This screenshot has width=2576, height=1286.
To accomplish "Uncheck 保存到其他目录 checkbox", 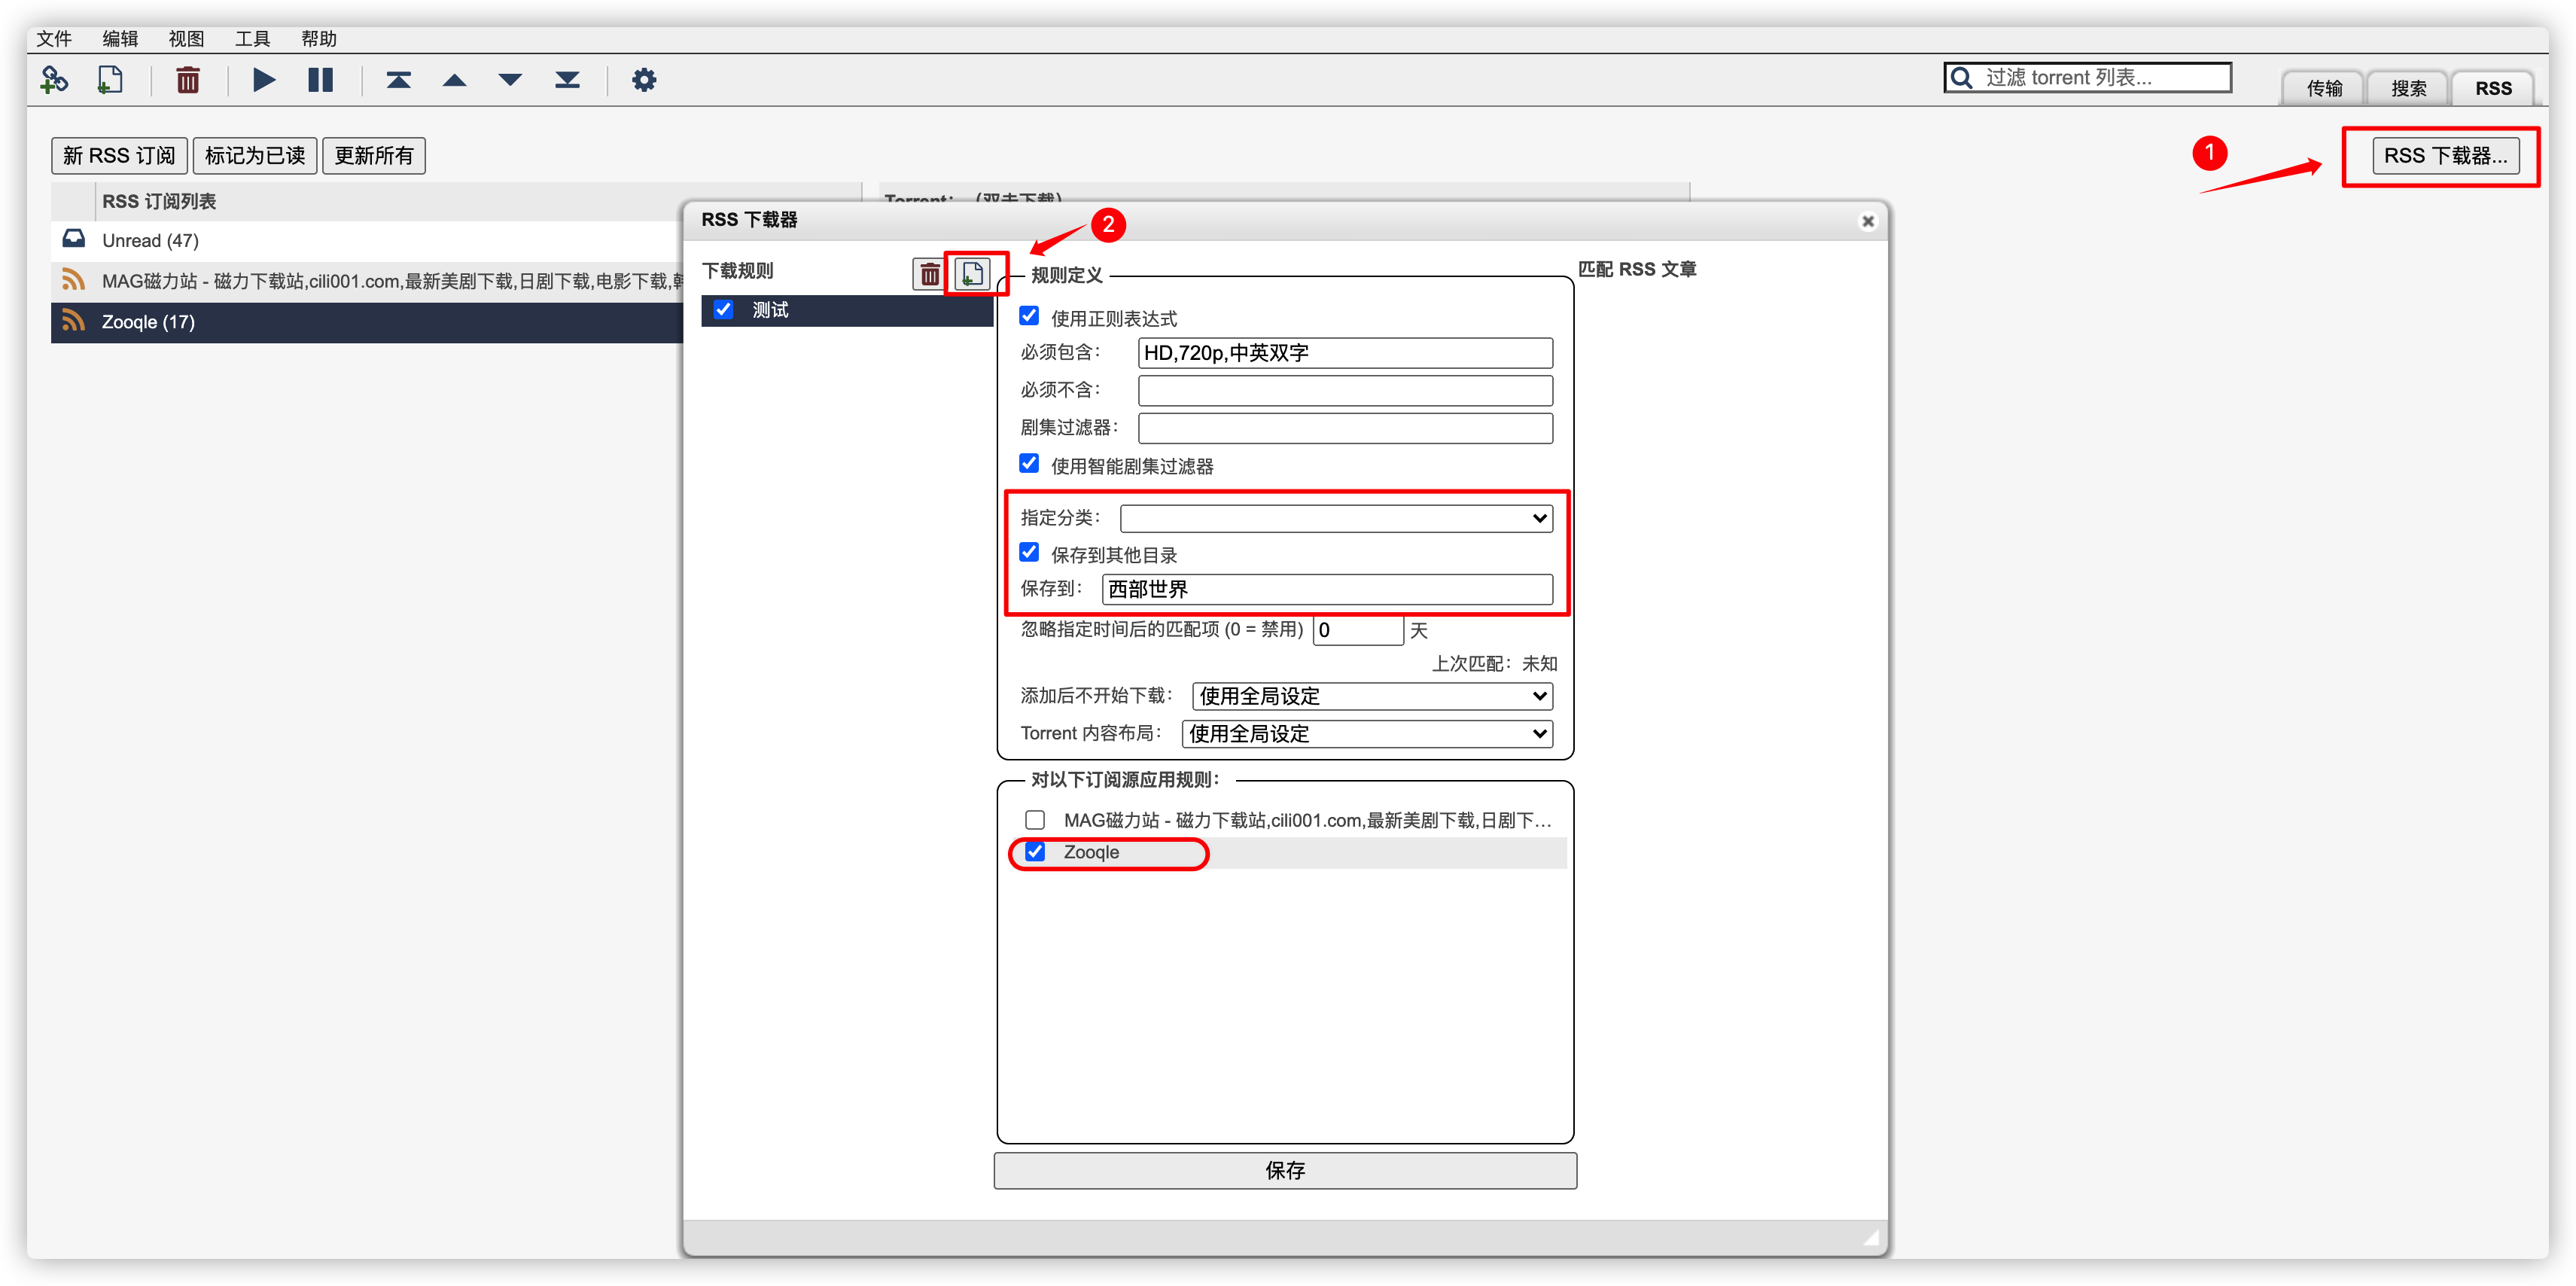I will (1029, 552).
